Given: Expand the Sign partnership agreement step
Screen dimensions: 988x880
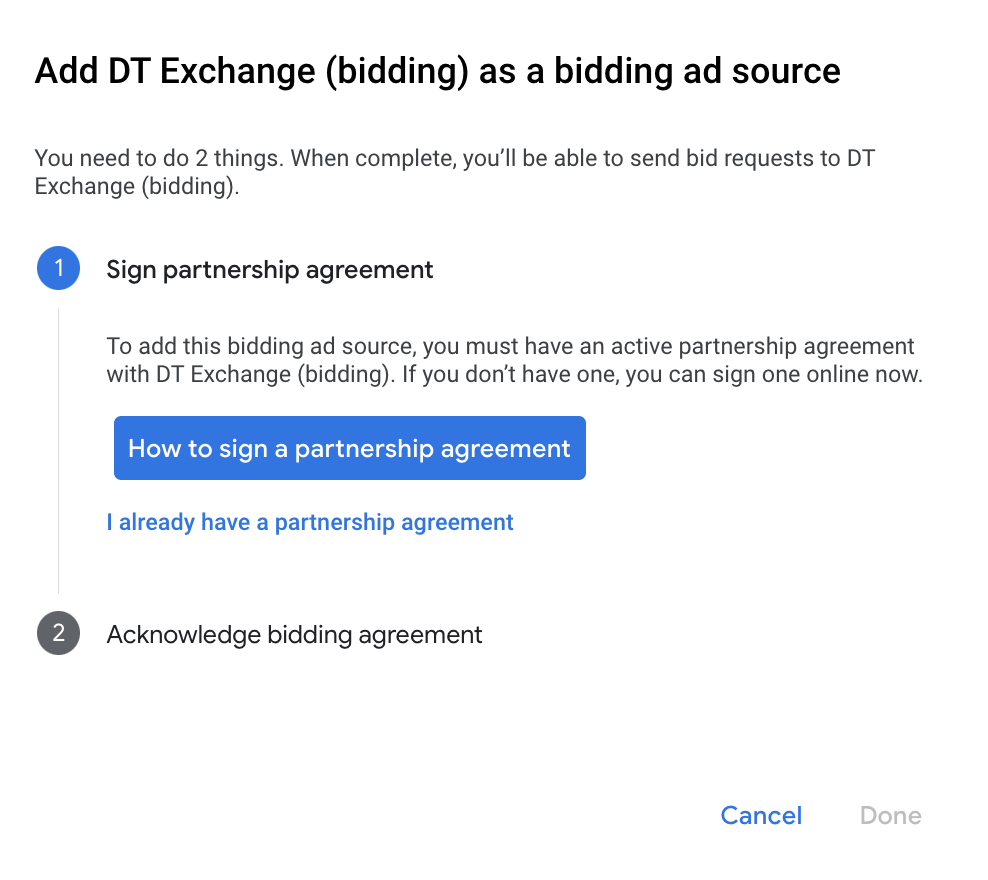Looking at the screenshot, I should point(270,269).
